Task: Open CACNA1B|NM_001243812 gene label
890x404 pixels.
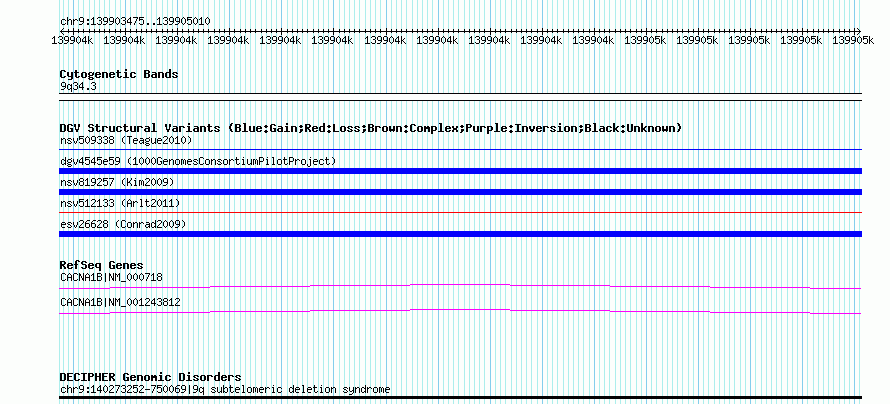Action: coord(120,302)
